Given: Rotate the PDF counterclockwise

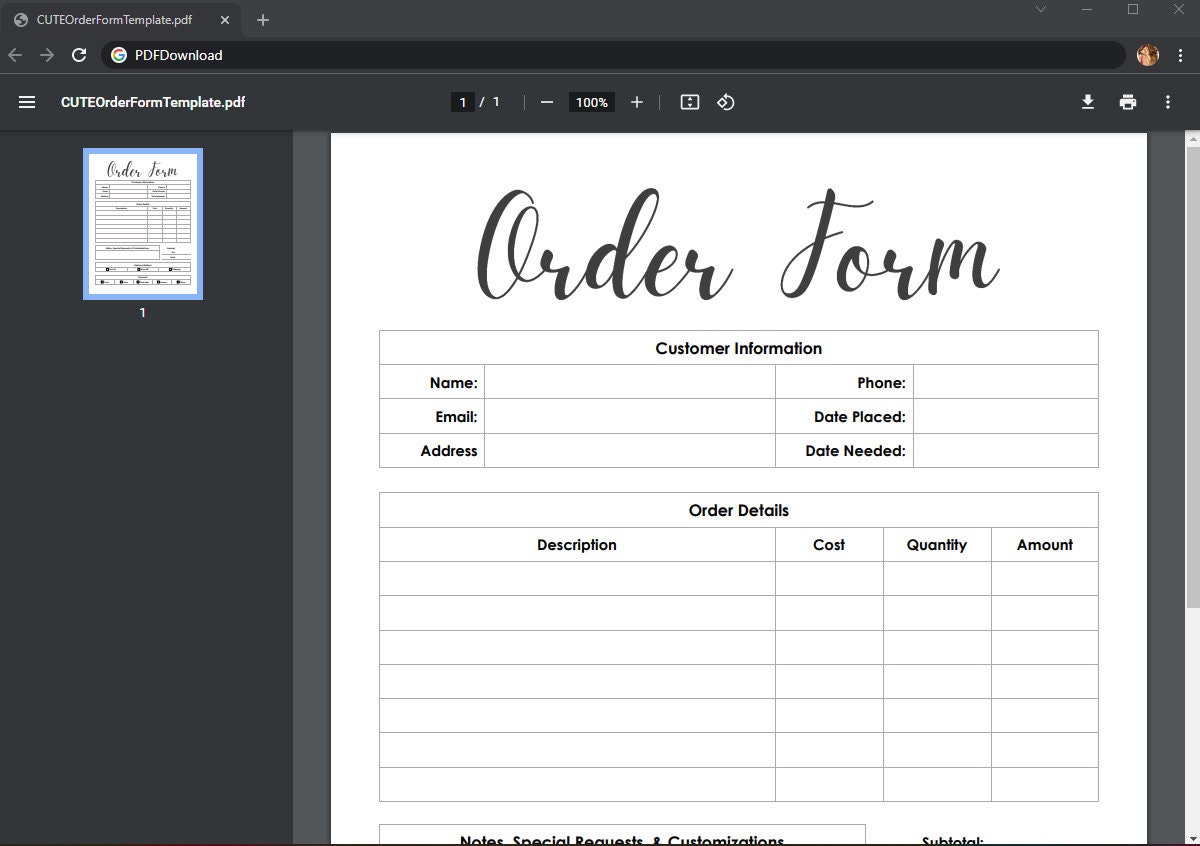Looking at the screenshot, I should coord(725,101).
